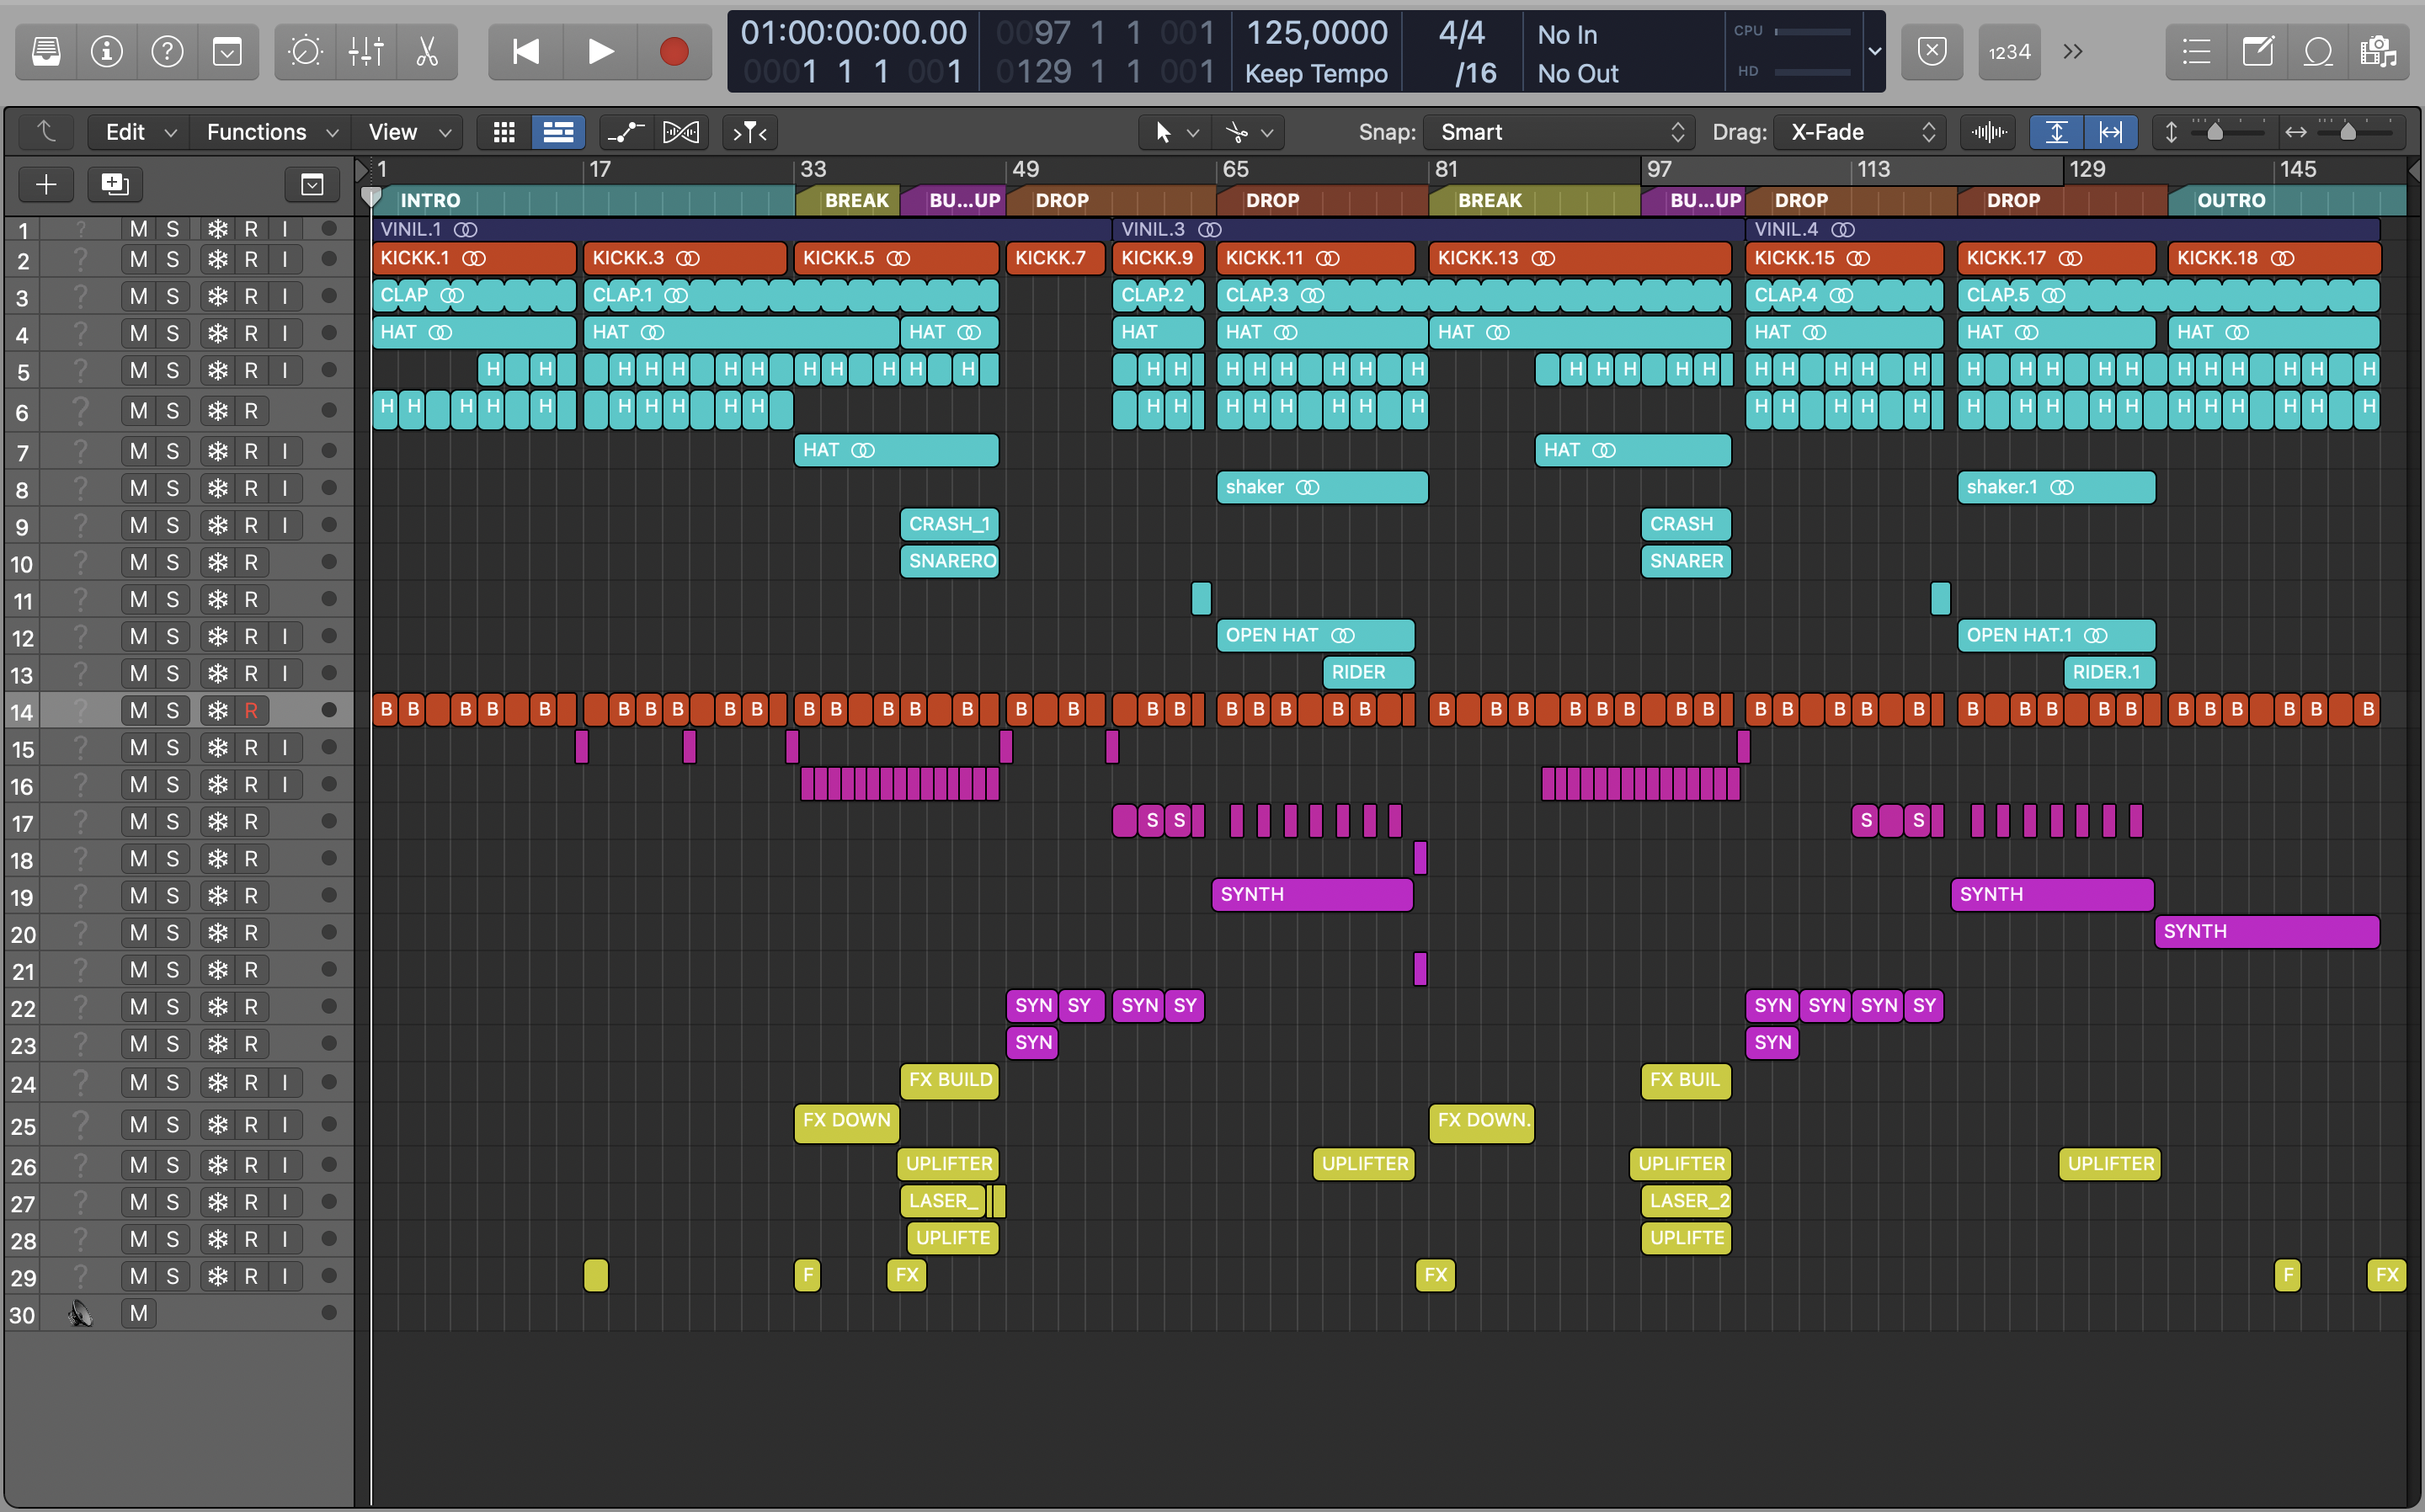
Task: Toggle the Toolbar display icon
Action: click(228, 52)
